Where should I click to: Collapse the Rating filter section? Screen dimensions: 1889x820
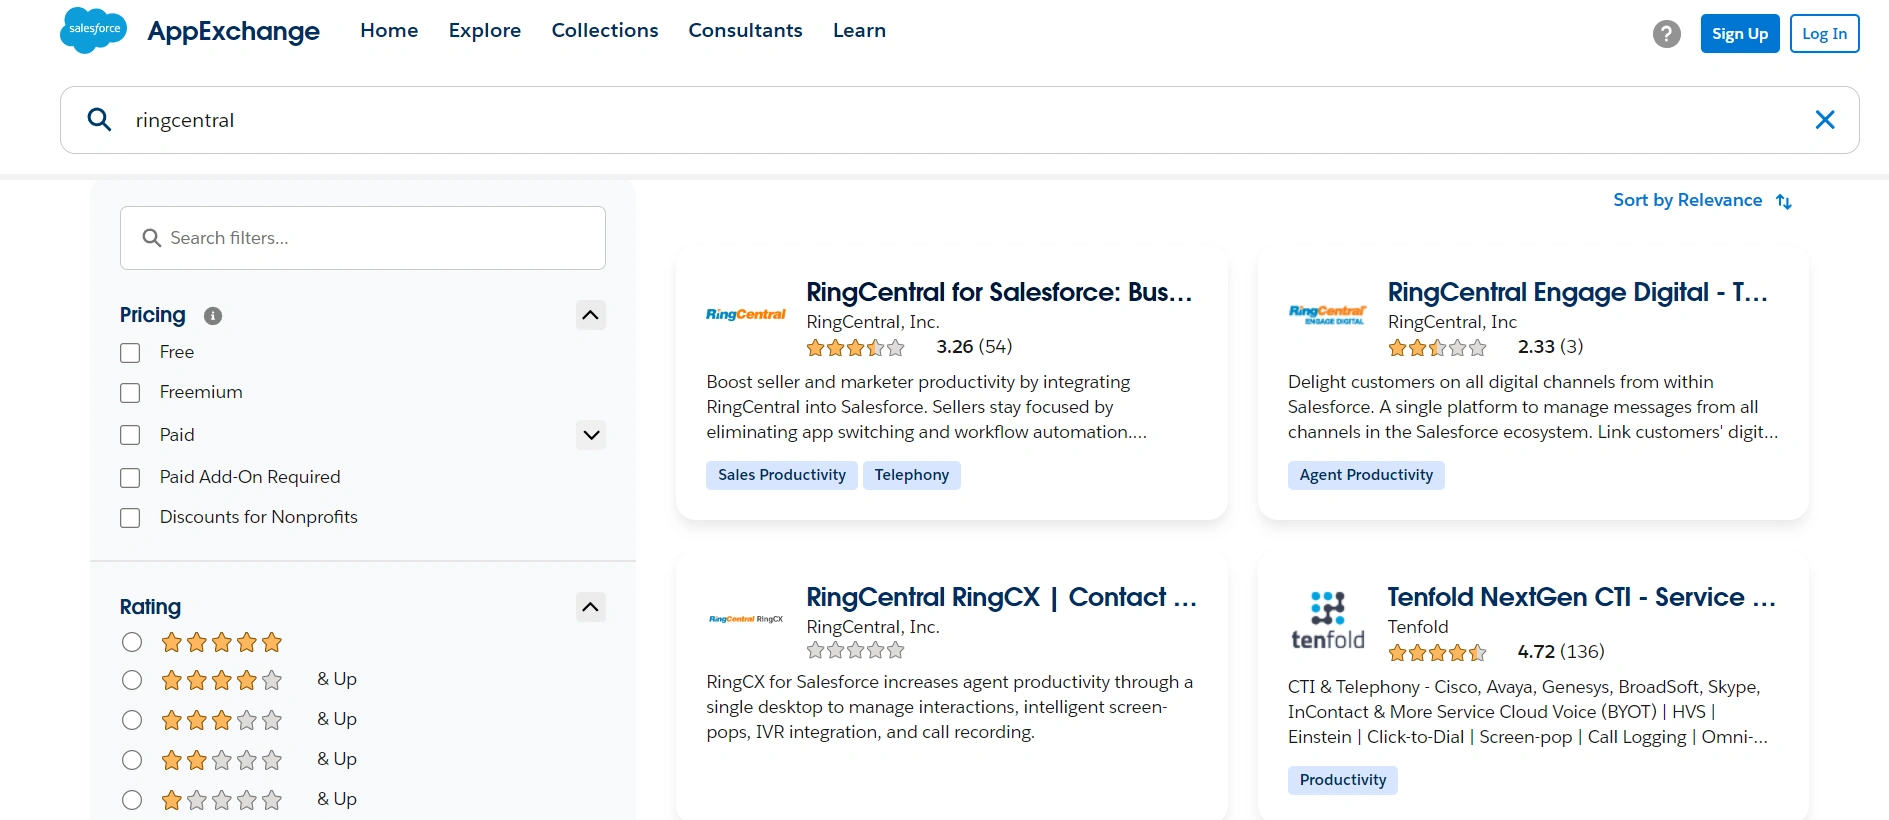[590, 607]
